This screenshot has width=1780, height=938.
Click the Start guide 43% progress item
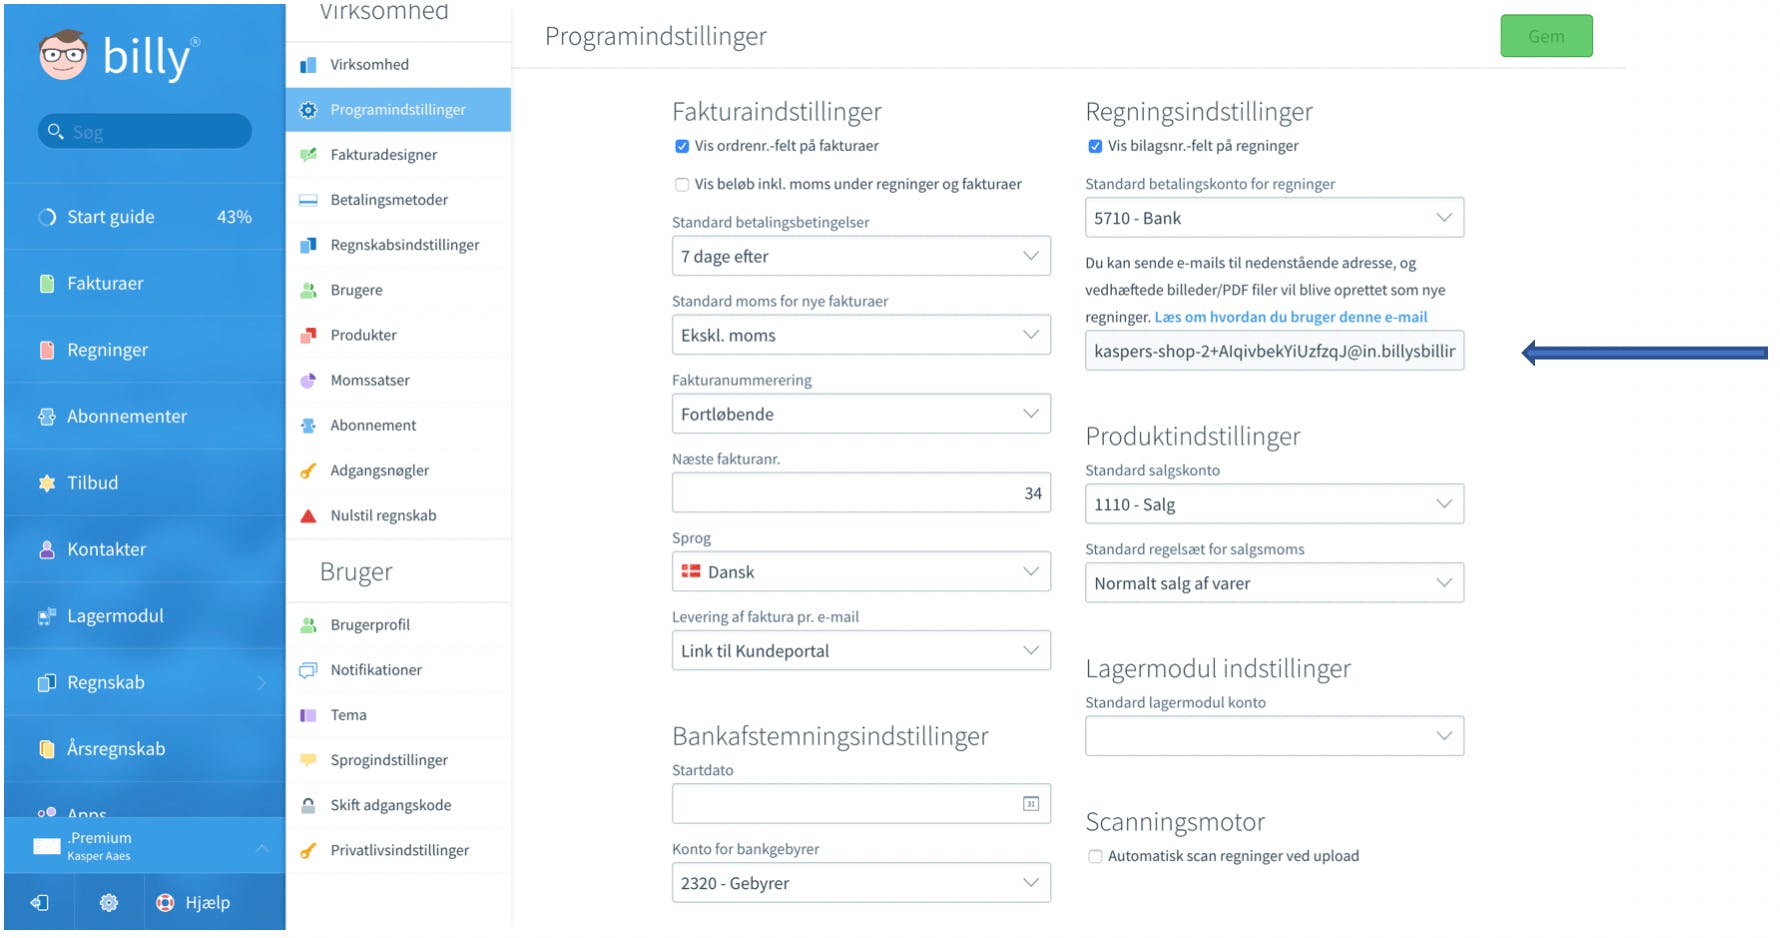point(144,217)
